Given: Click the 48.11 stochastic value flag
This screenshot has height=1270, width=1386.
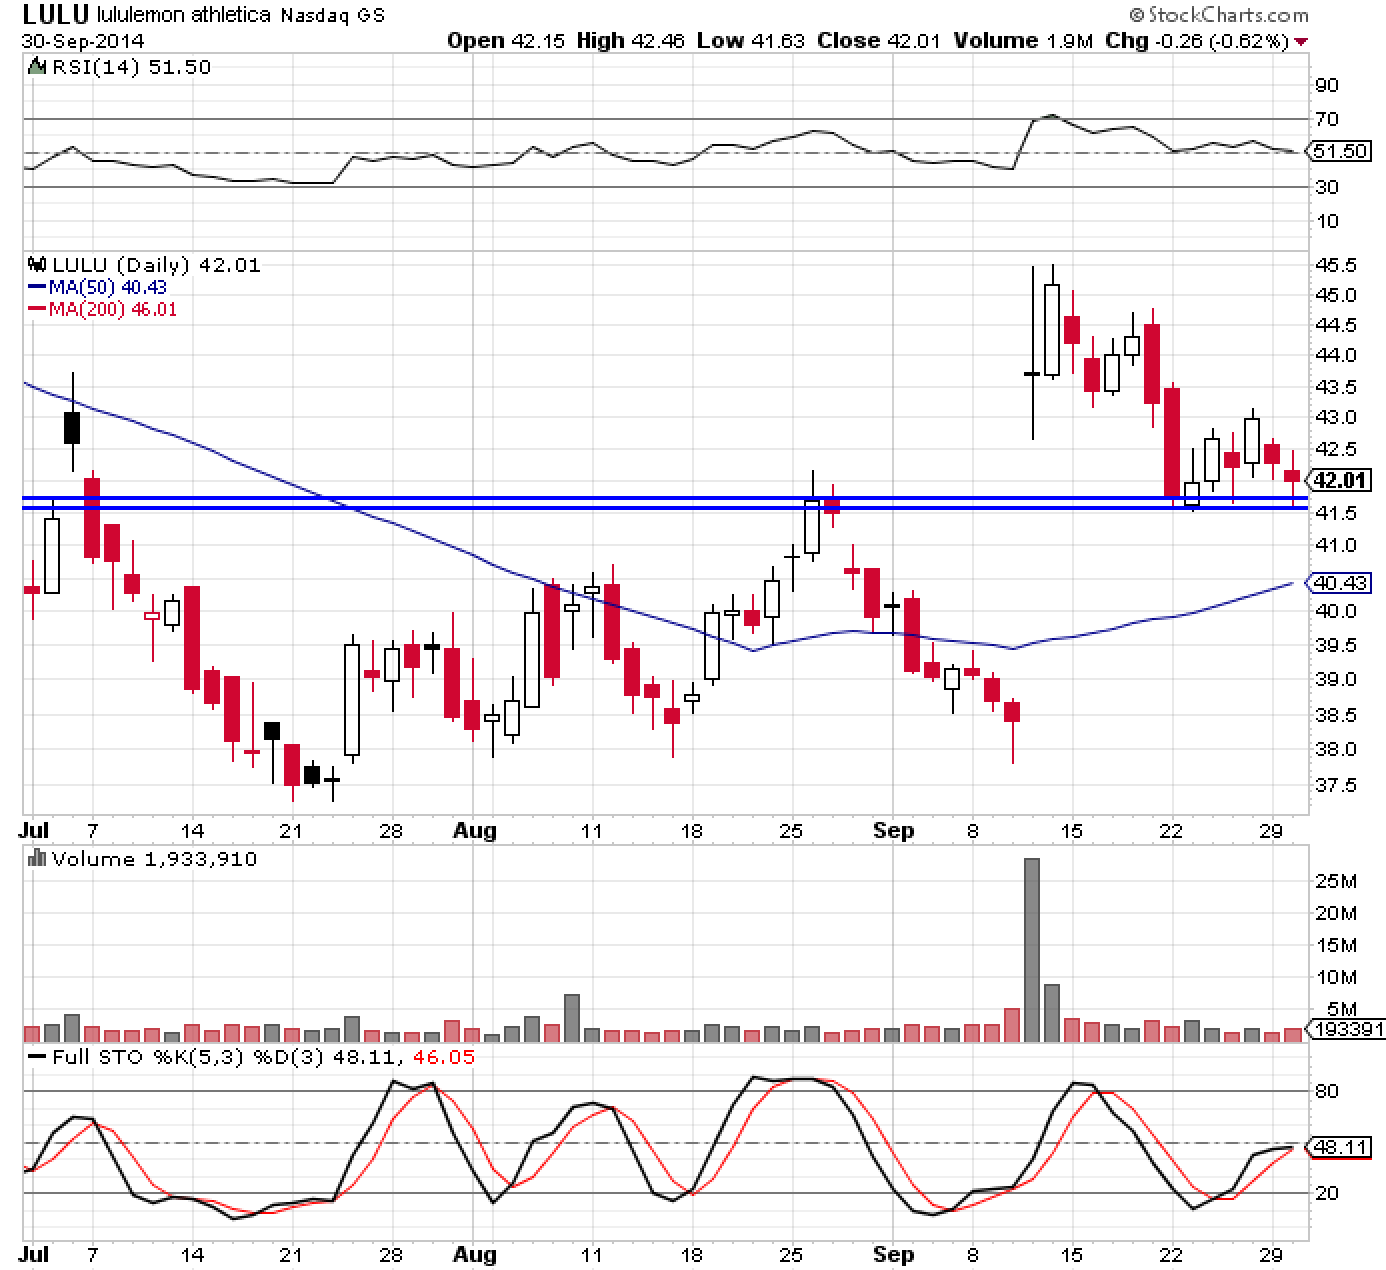Looking at the screenshot, I should click(1341, 1148).
